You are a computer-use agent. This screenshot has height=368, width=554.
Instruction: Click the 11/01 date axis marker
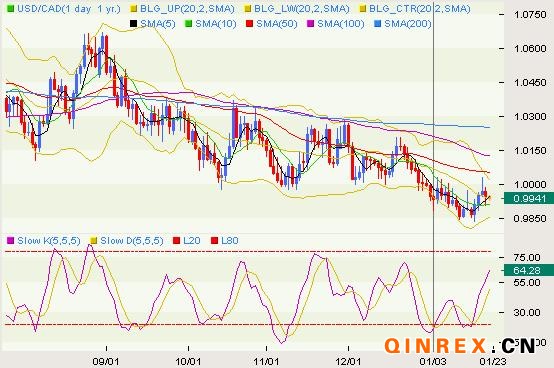pos(267,361)
